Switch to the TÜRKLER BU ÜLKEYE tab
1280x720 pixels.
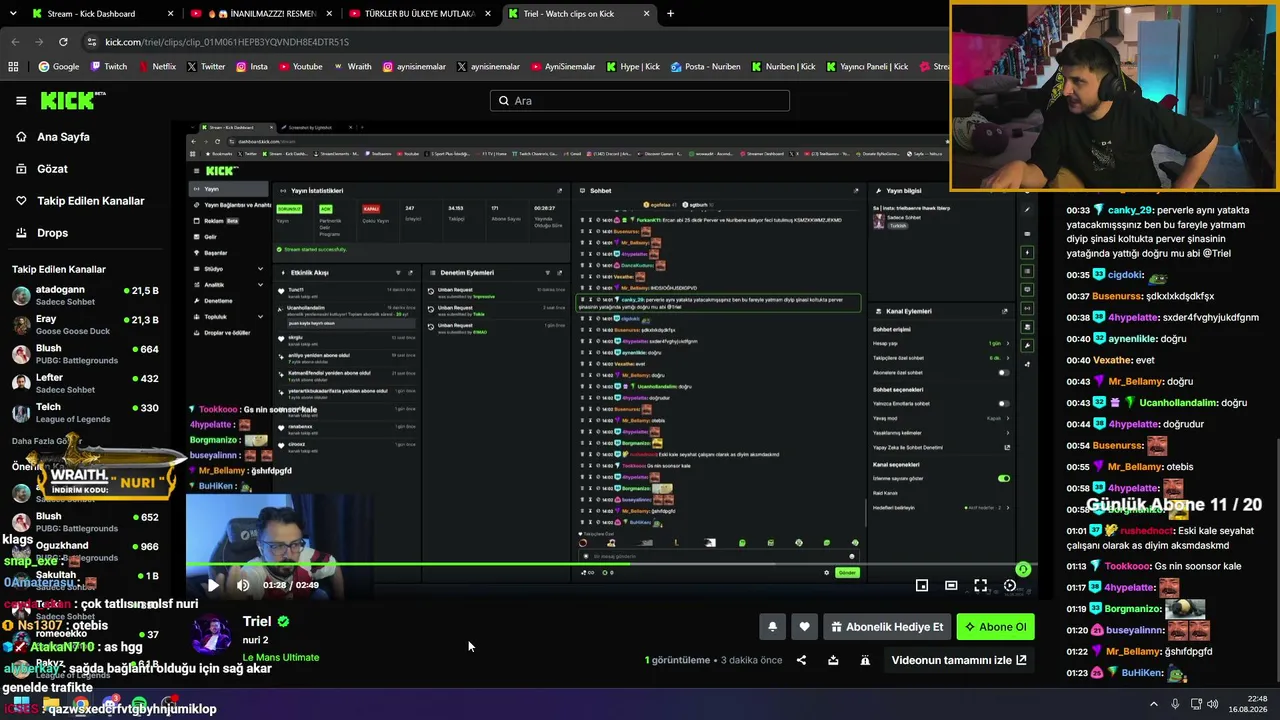point(418,14)
